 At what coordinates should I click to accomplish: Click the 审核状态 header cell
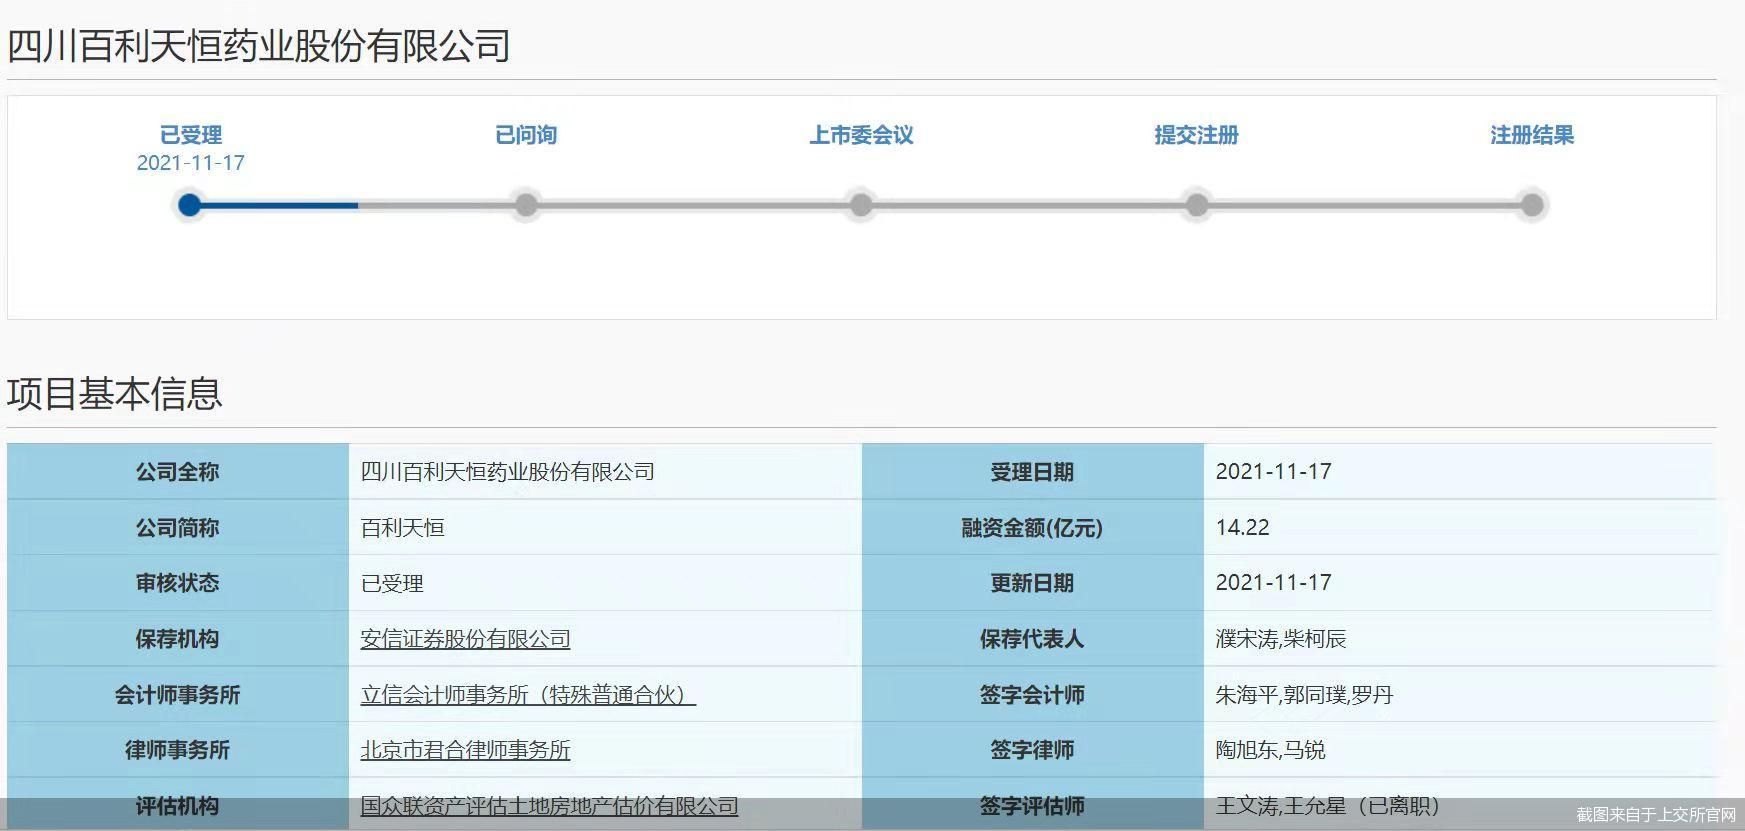(x=178, y=583)
